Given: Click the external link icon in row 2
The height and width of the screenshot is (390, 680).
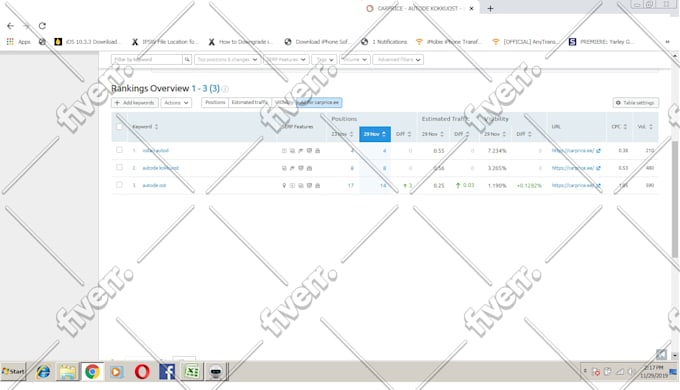Looking at the screenshot, I should (598, 168).
